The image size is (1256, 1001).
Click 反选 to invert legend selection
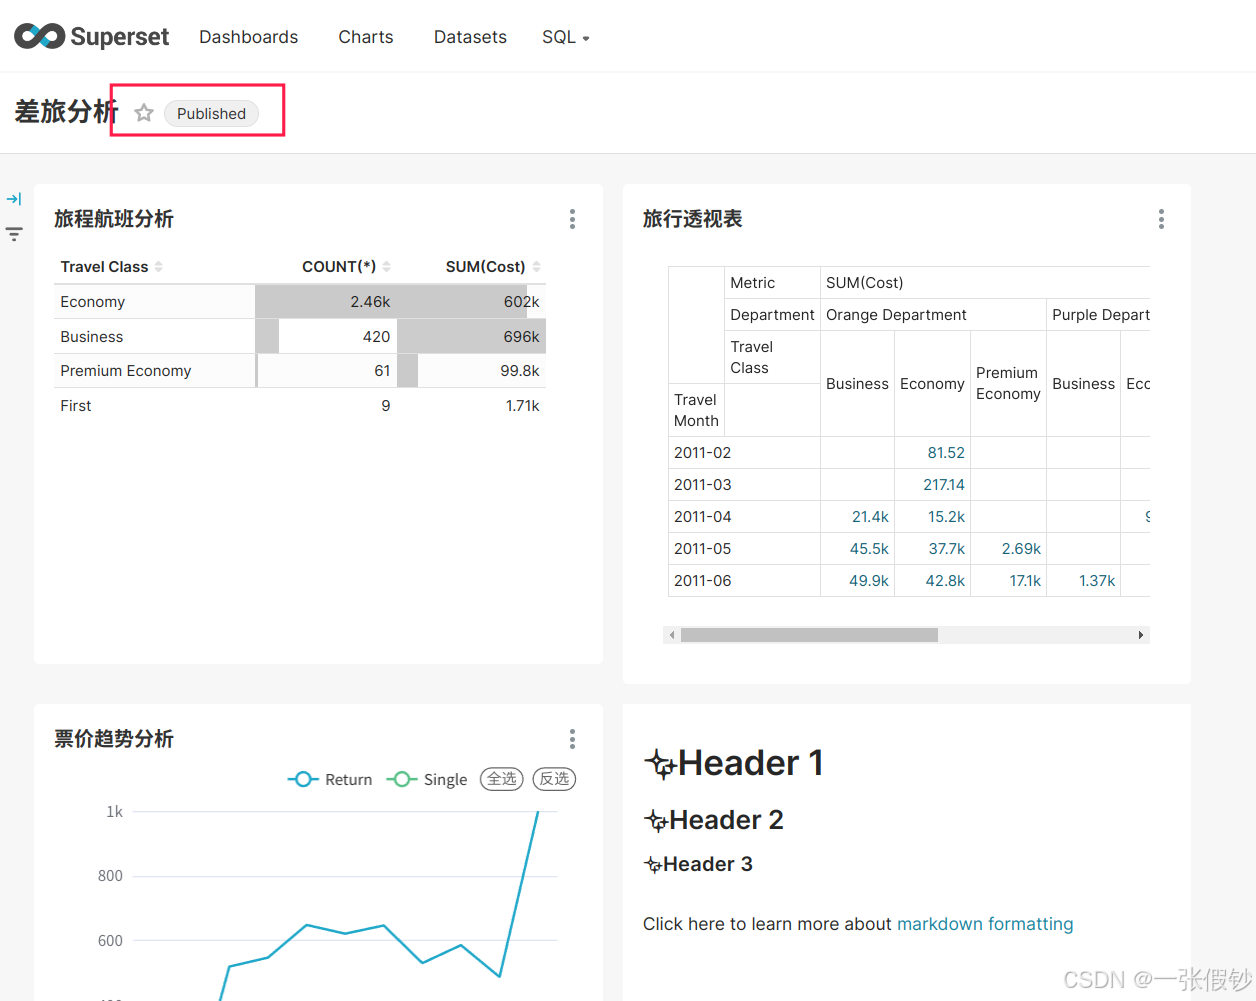coord(554,779)
